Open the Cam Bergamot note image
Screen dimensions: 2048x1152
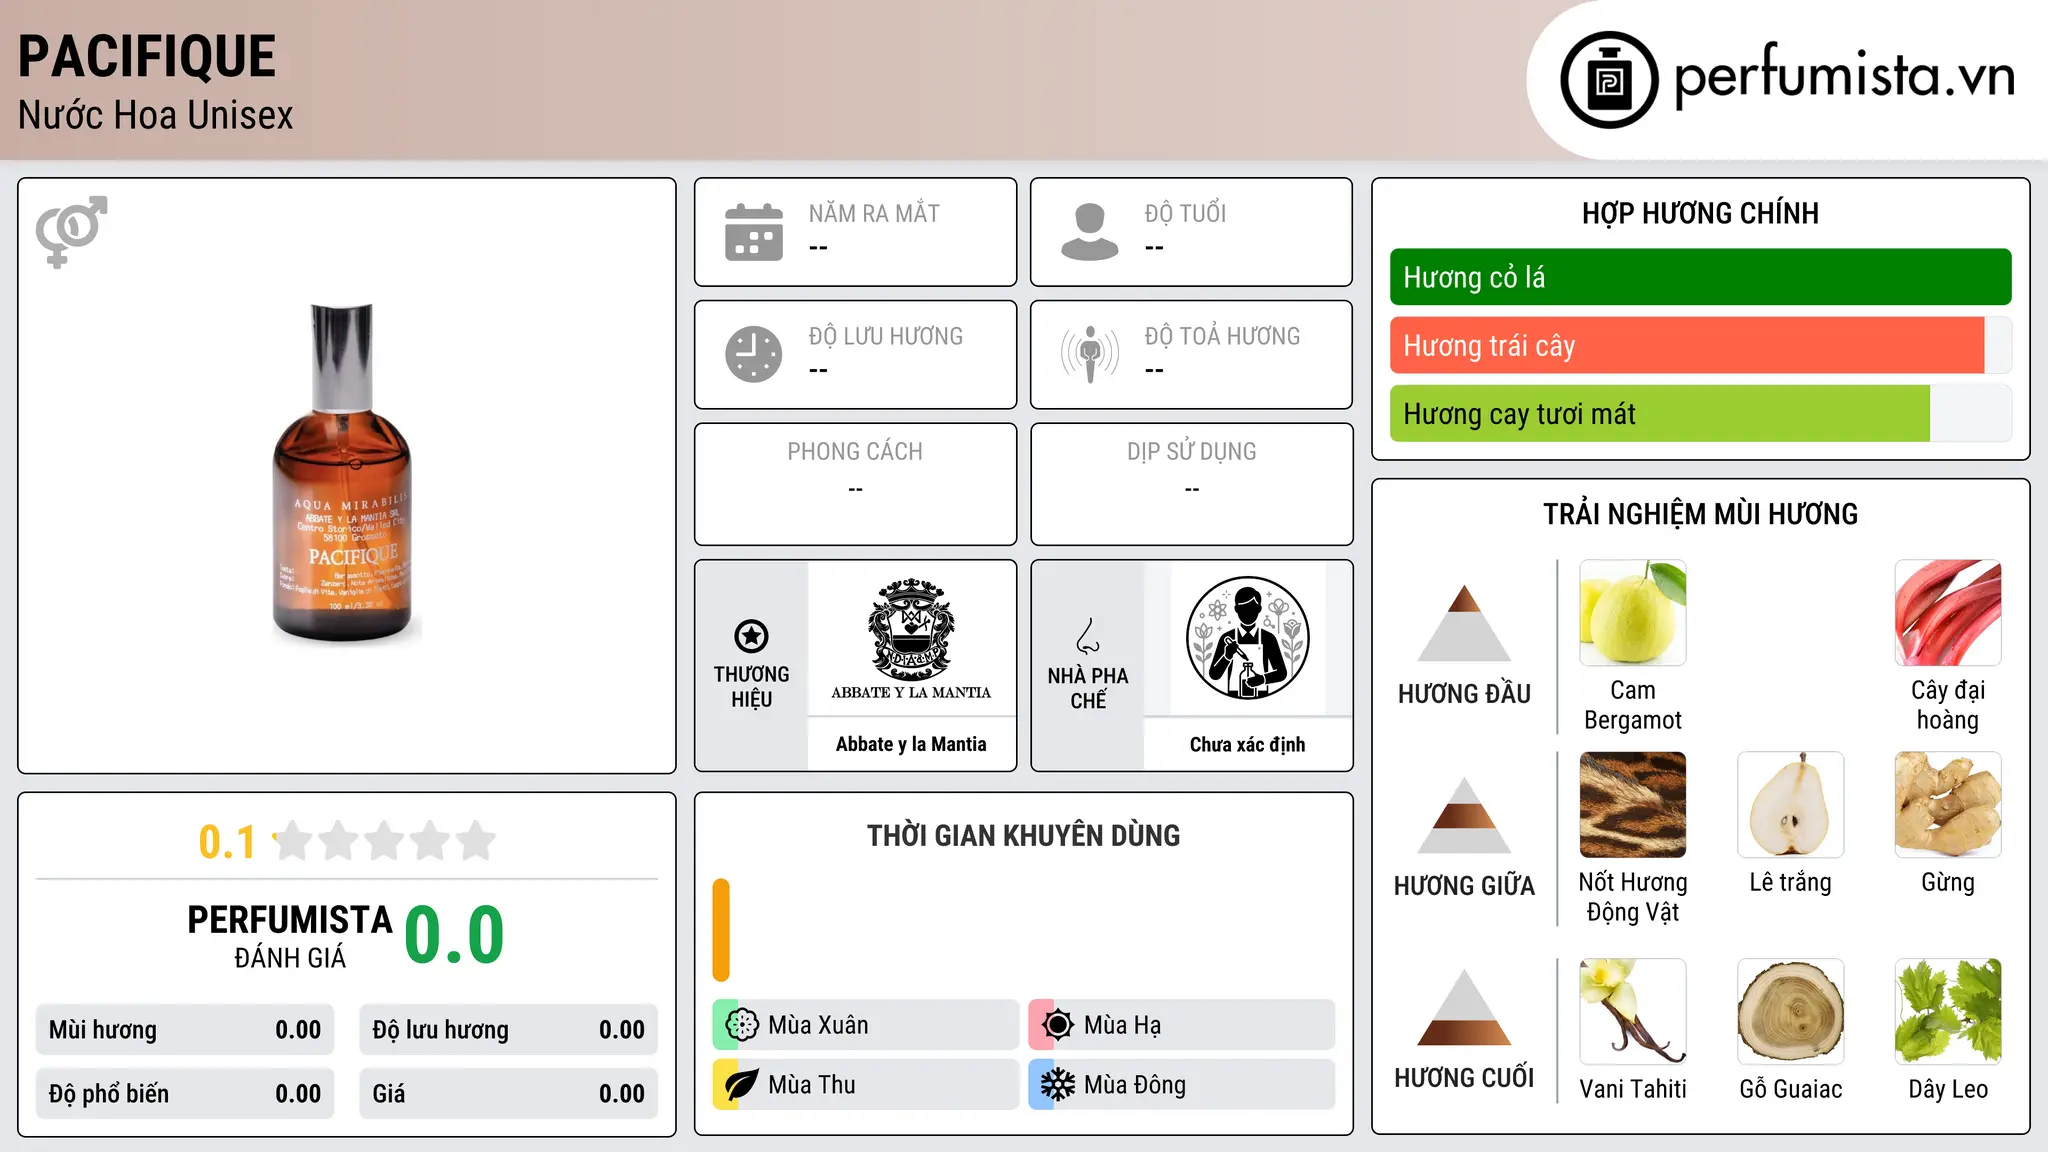1632,612
